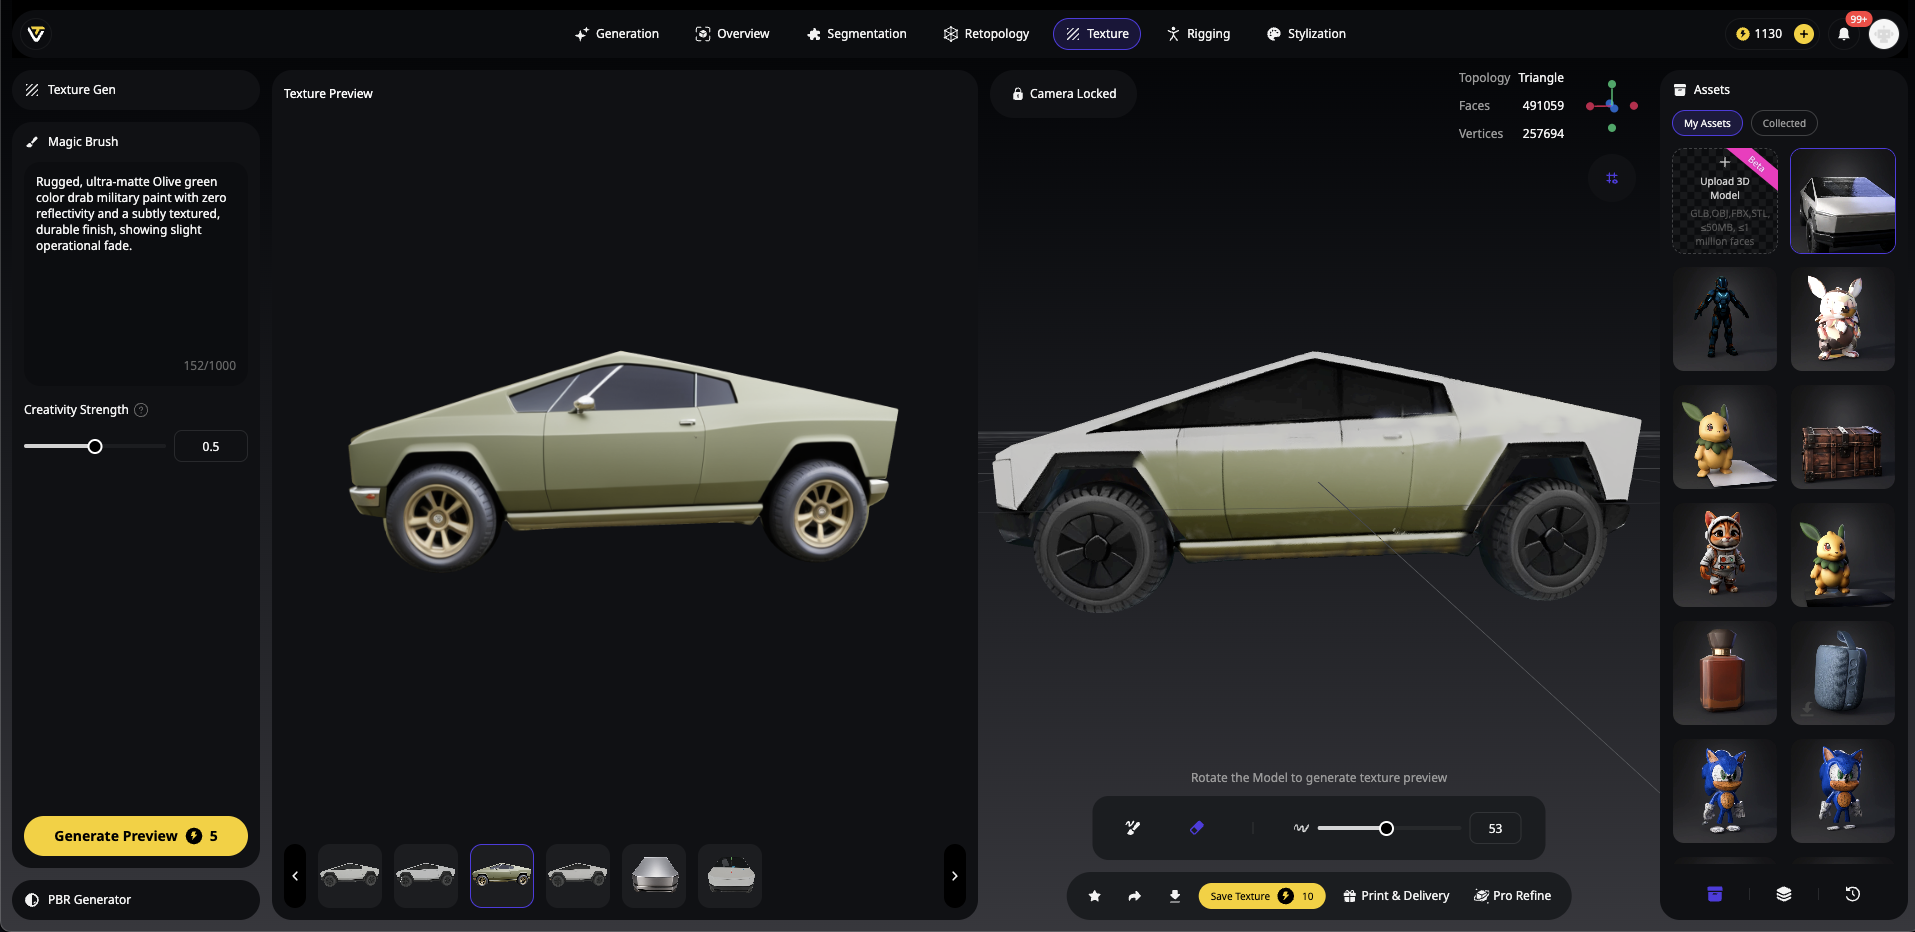The width and height of the screenshot is (1915, 932).
Task: Click the Topology Triangle label
Action: point(1511,78)
